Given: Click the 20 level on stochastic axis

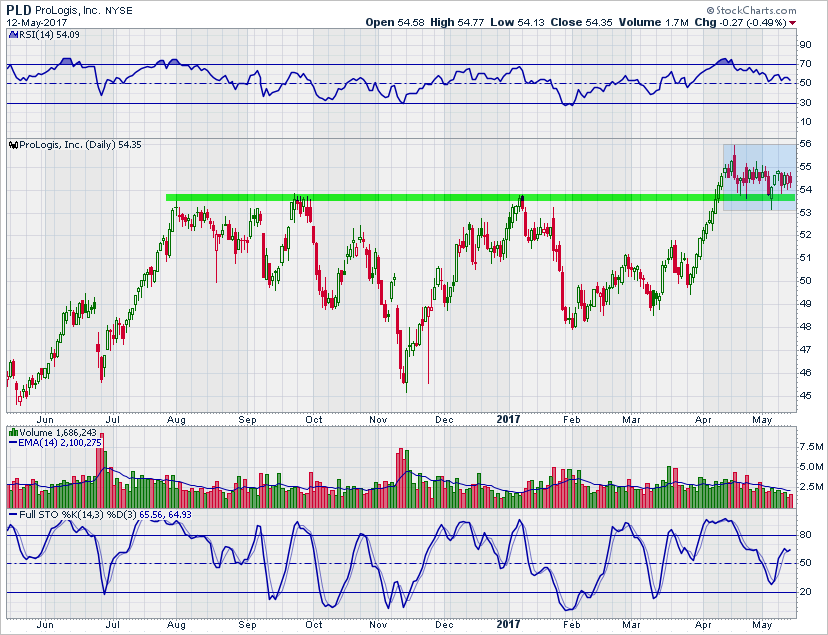Looking at the screenshot, I should point(805,592).
